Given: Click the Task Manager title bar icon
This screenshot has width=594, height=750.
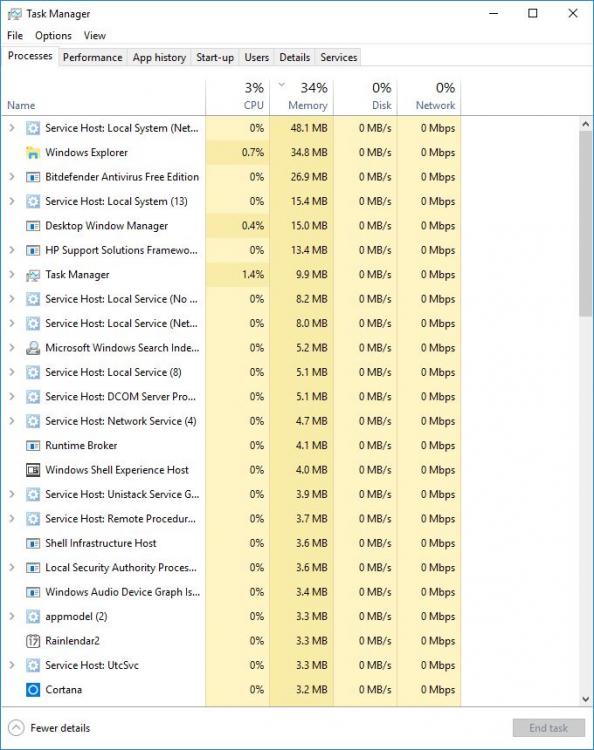Looking at the screenshot, I should click(15, 14).
